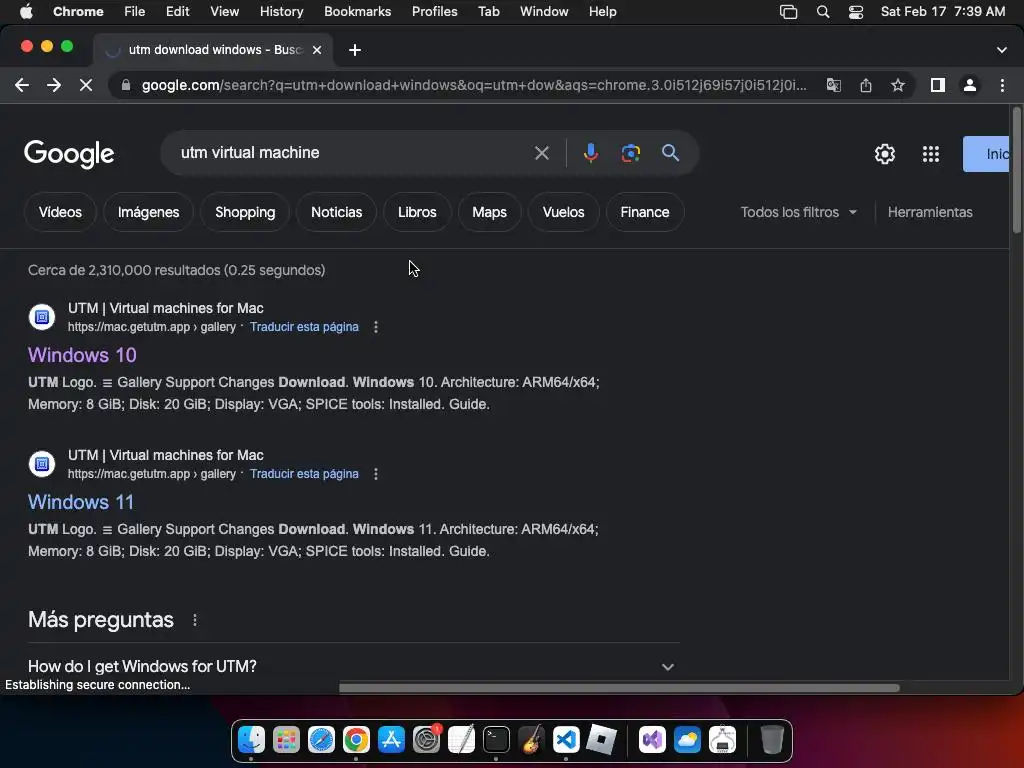The width and height of the screenshot is (1024, 768).
Task: Open the Window menu
Action: point(544,12)
